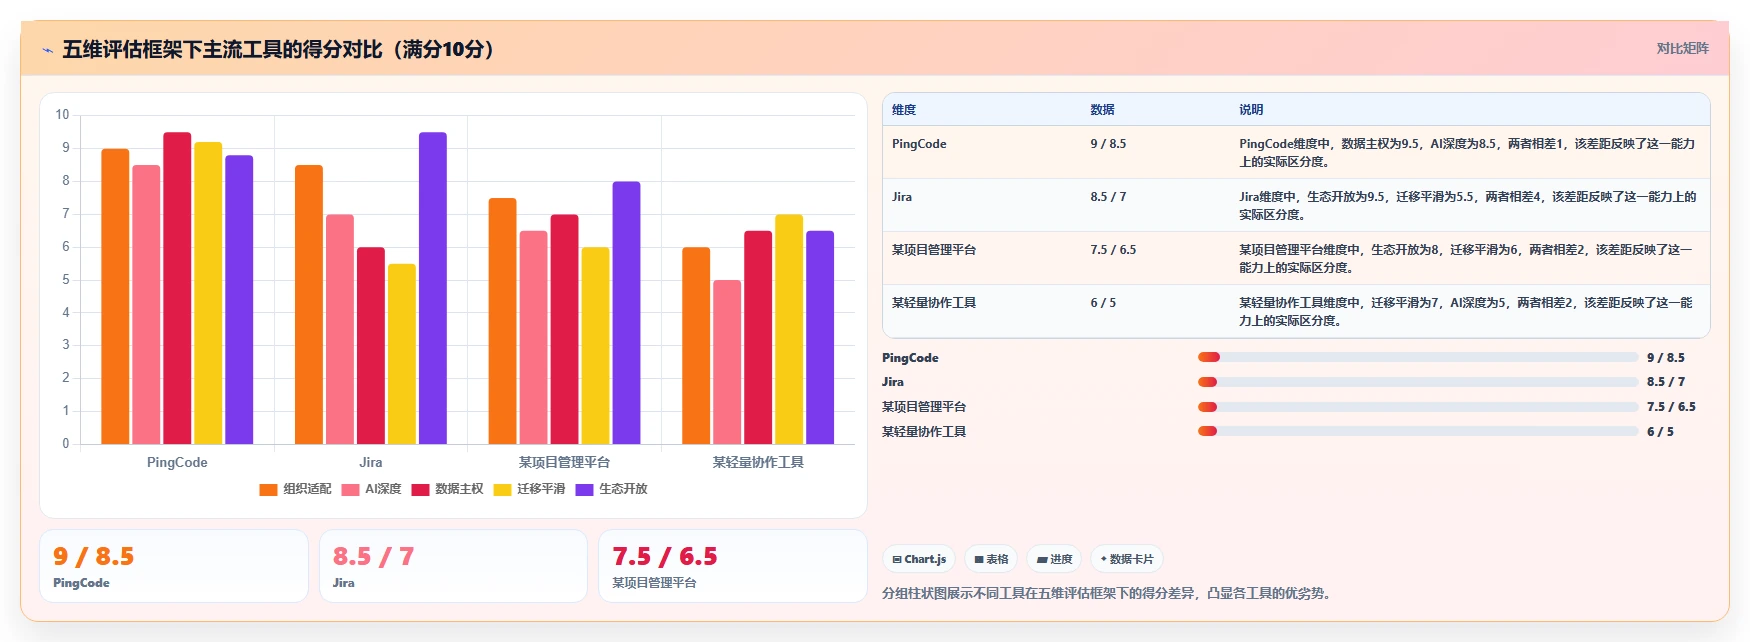
Task: Toggle the AI深度 legend swatch
Action: point(350,489)
